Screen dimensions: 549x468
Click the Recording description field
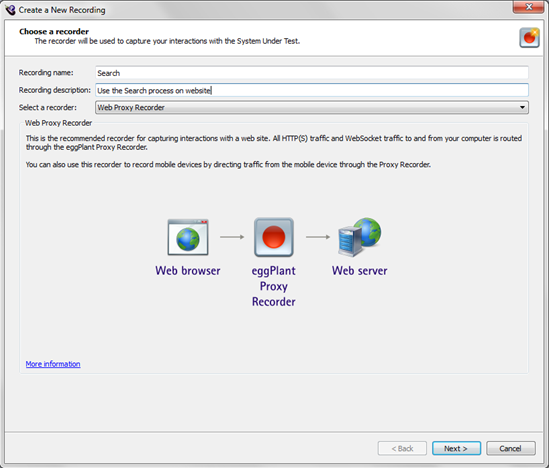(x=312, y=90)
